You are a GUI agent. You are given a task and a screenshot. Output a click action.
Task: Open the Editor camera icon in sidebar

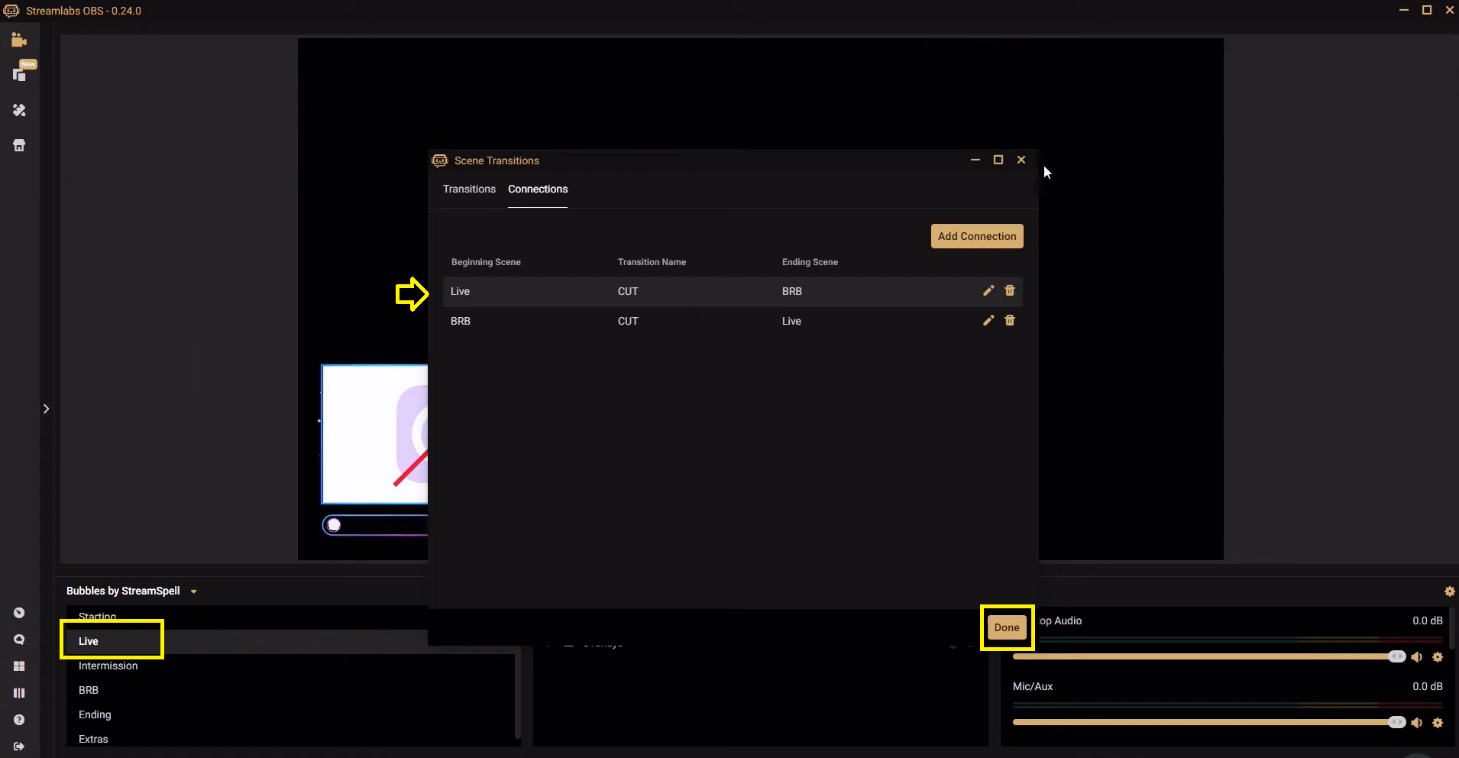coord(18,40)
